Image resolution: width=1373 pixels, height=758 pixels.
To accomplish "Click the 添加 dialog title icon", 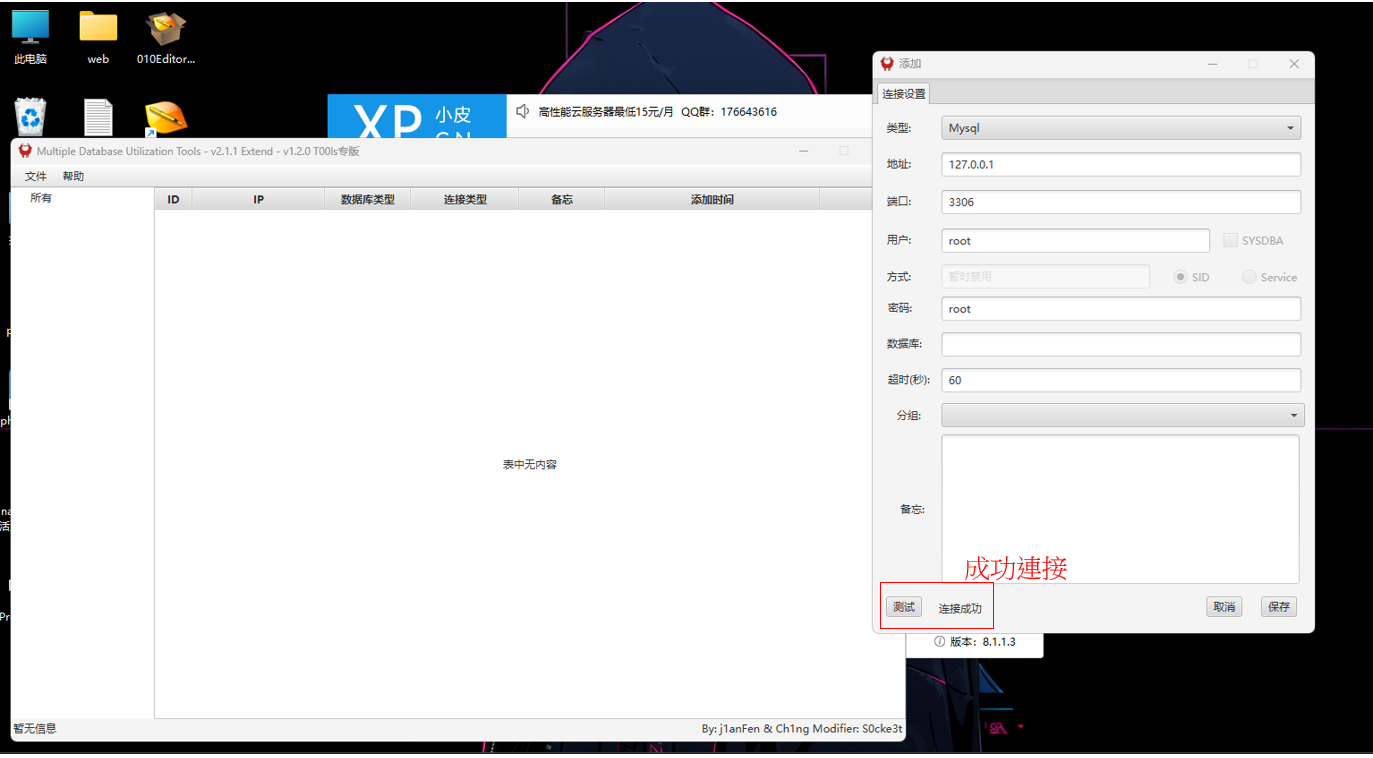I will (x=887, y=63).
